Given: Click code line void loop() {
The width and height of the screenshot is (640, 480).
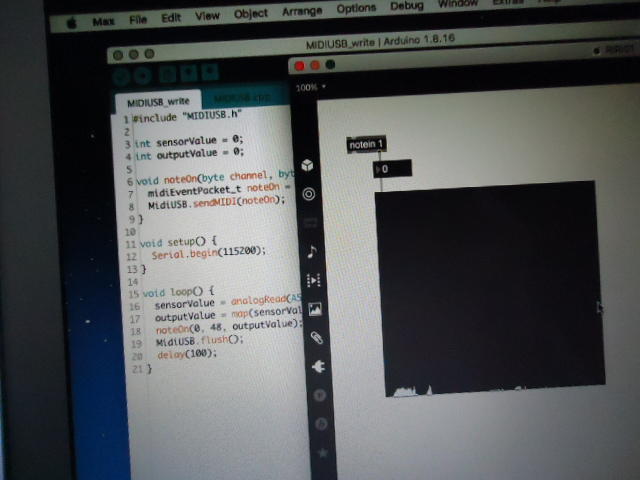Looking at the screenshot, I should 178,293.
